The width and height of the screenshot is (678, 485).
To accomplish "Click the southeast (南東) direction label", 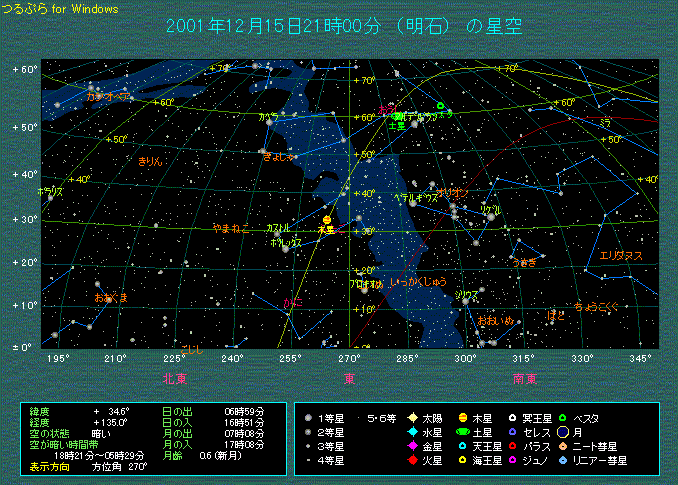I will click(524, 378).
